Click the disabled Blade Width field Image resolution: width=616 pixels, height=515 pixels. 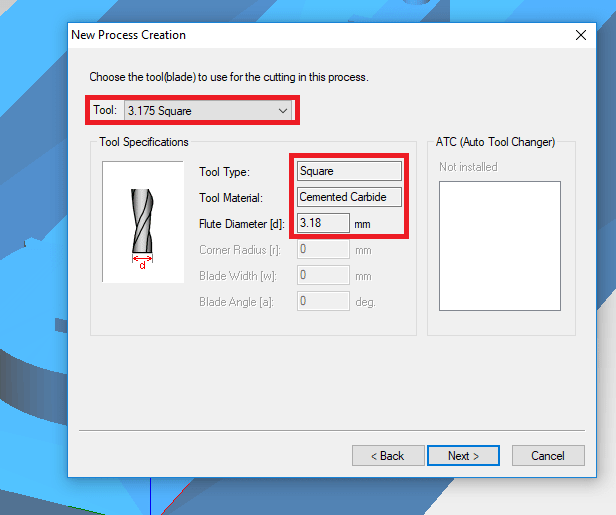[x=323, y=275]
